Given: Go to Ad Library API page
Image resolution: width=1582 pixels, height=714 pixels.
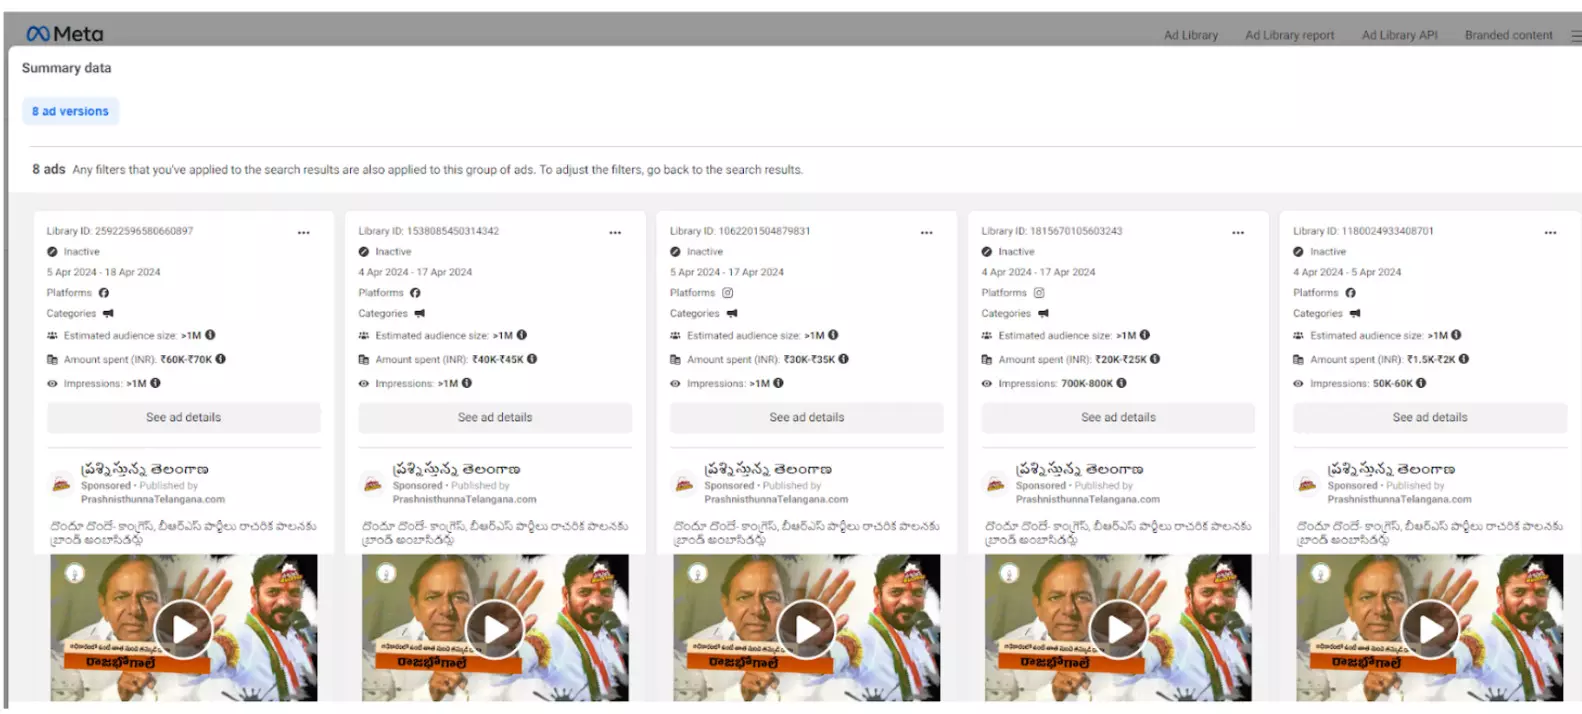Looking at the screenshot, I should [x=1399, y=35].
